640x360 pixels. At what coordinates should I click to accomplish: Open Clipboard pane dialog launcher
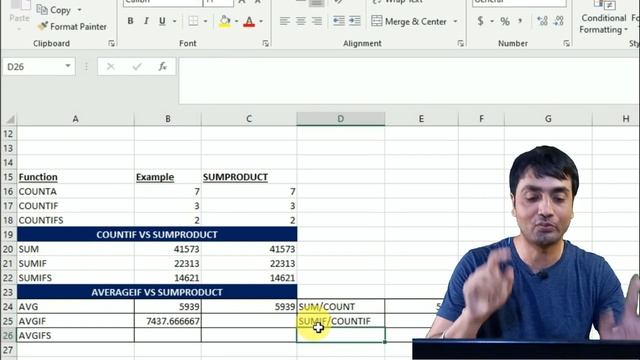(111, 43)
